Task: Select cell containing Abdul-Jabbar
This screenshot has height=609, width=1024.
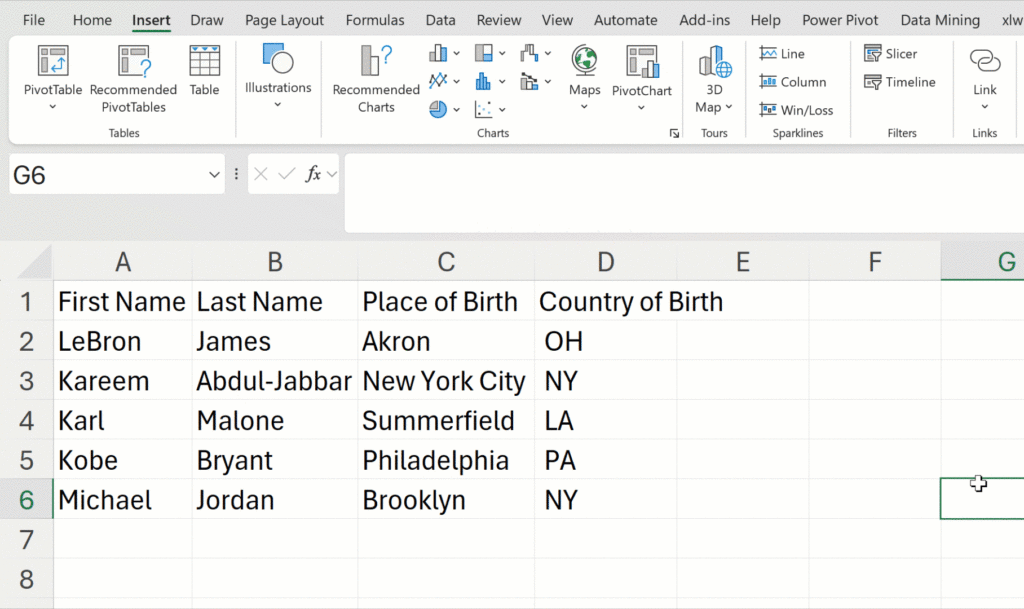Action: click(274, 381)
